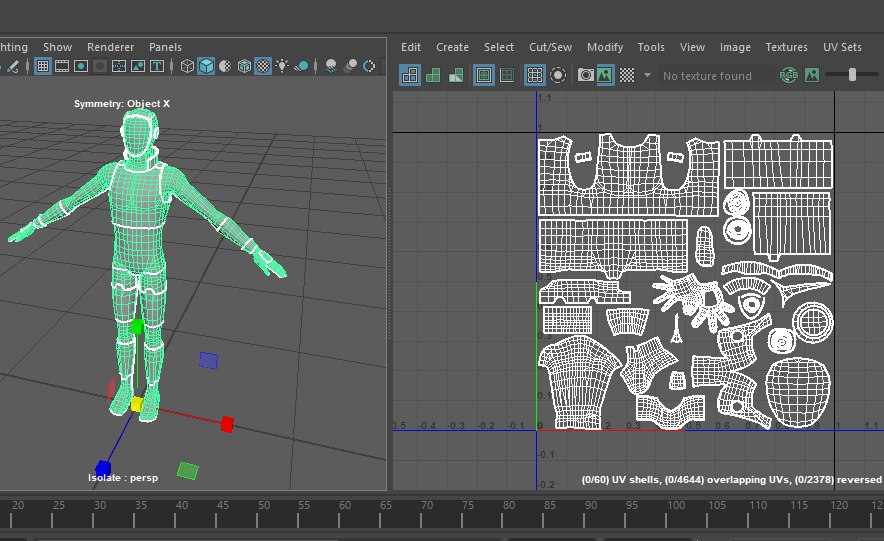Open the UV Editor View menu
Screen dimensions: 884x541
pyautogui.click(x=692, y=47)
